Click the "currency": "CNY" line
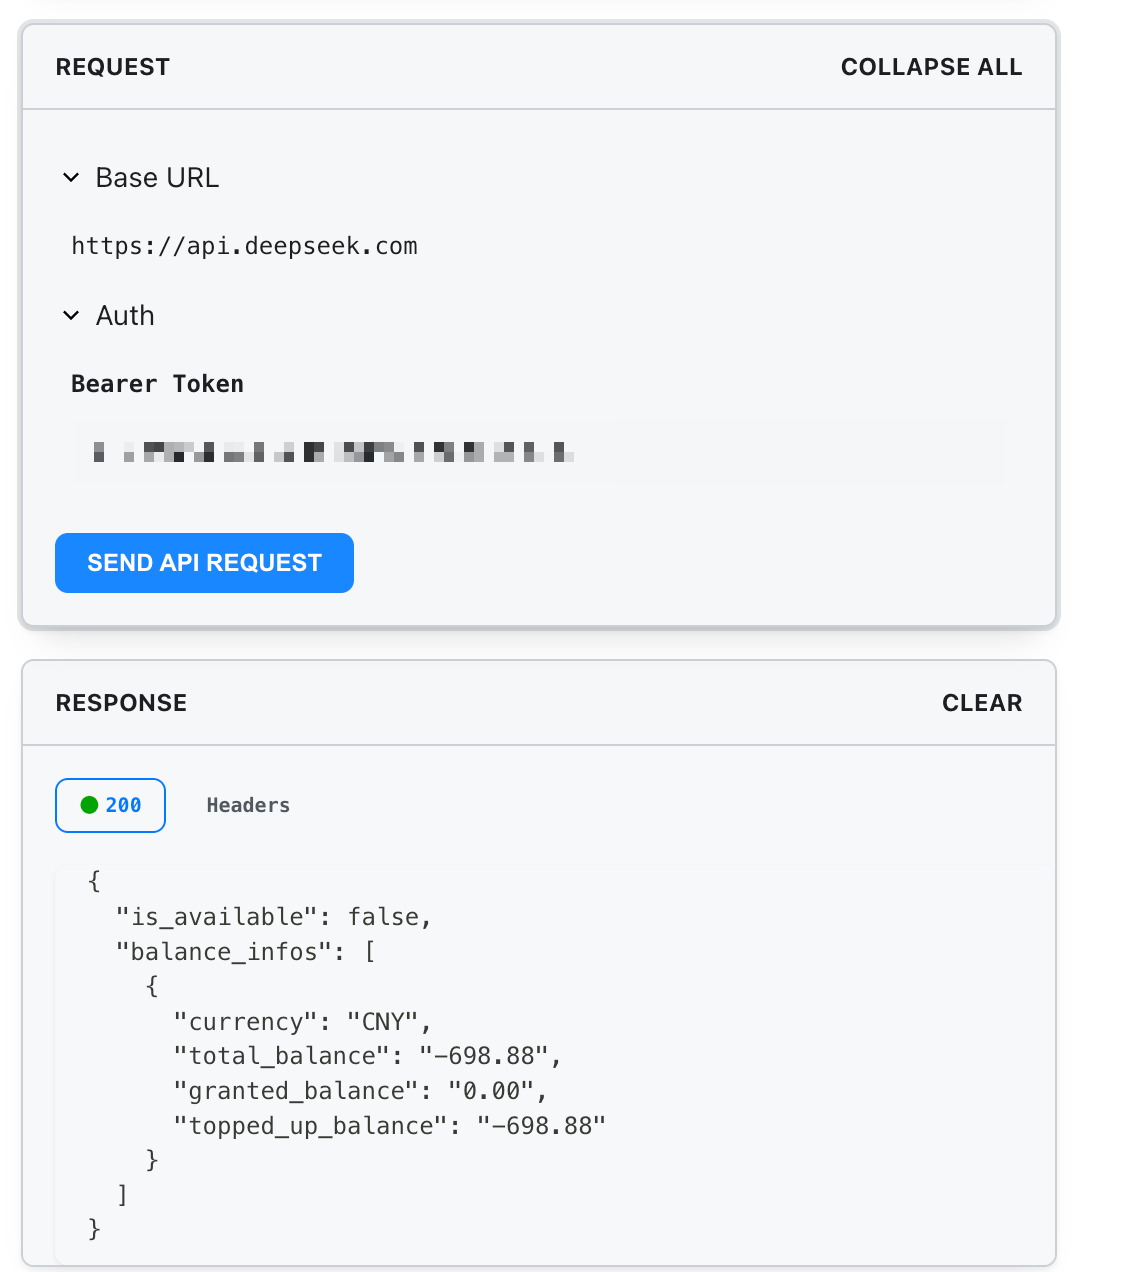 (303, 1022)
